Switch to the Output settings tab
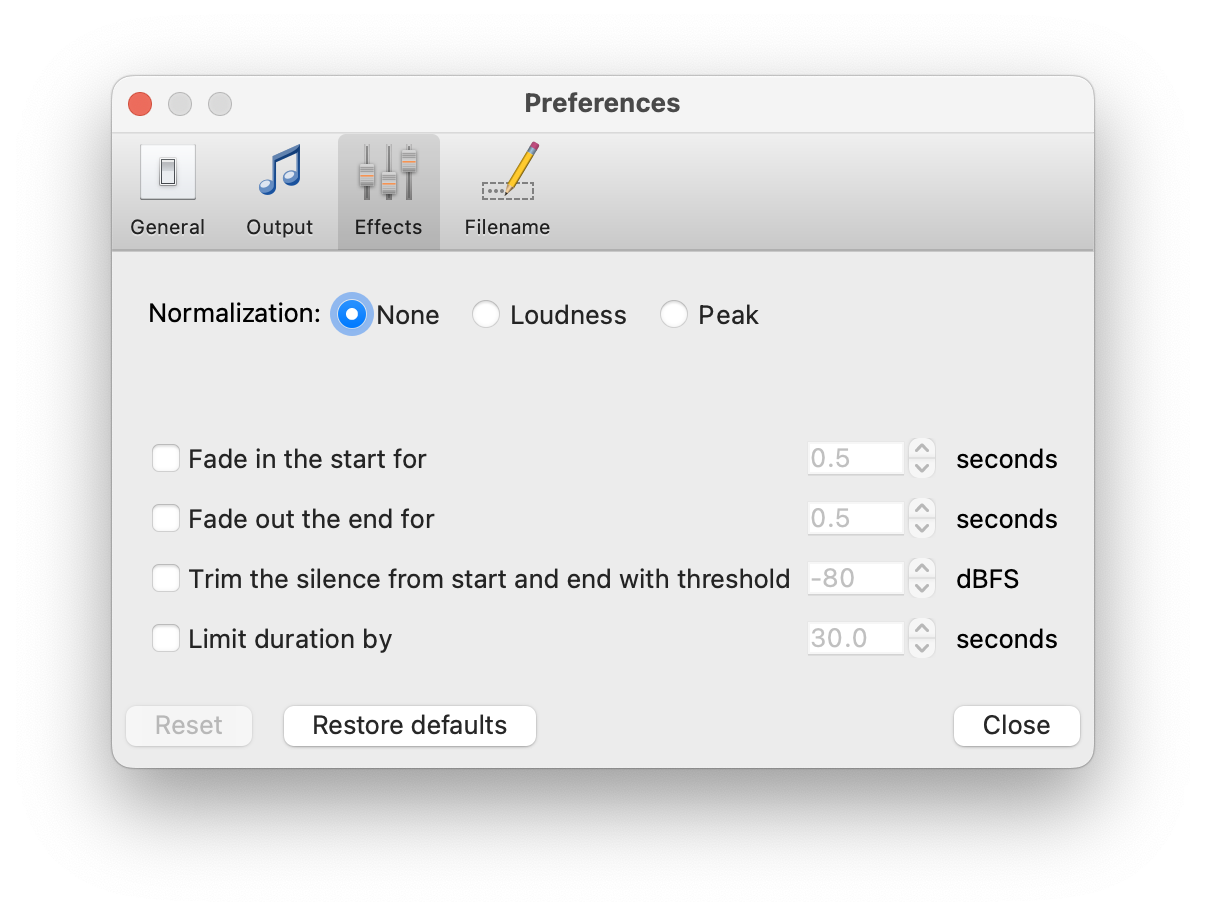1206x916 pixels. (x=279, y=190)
